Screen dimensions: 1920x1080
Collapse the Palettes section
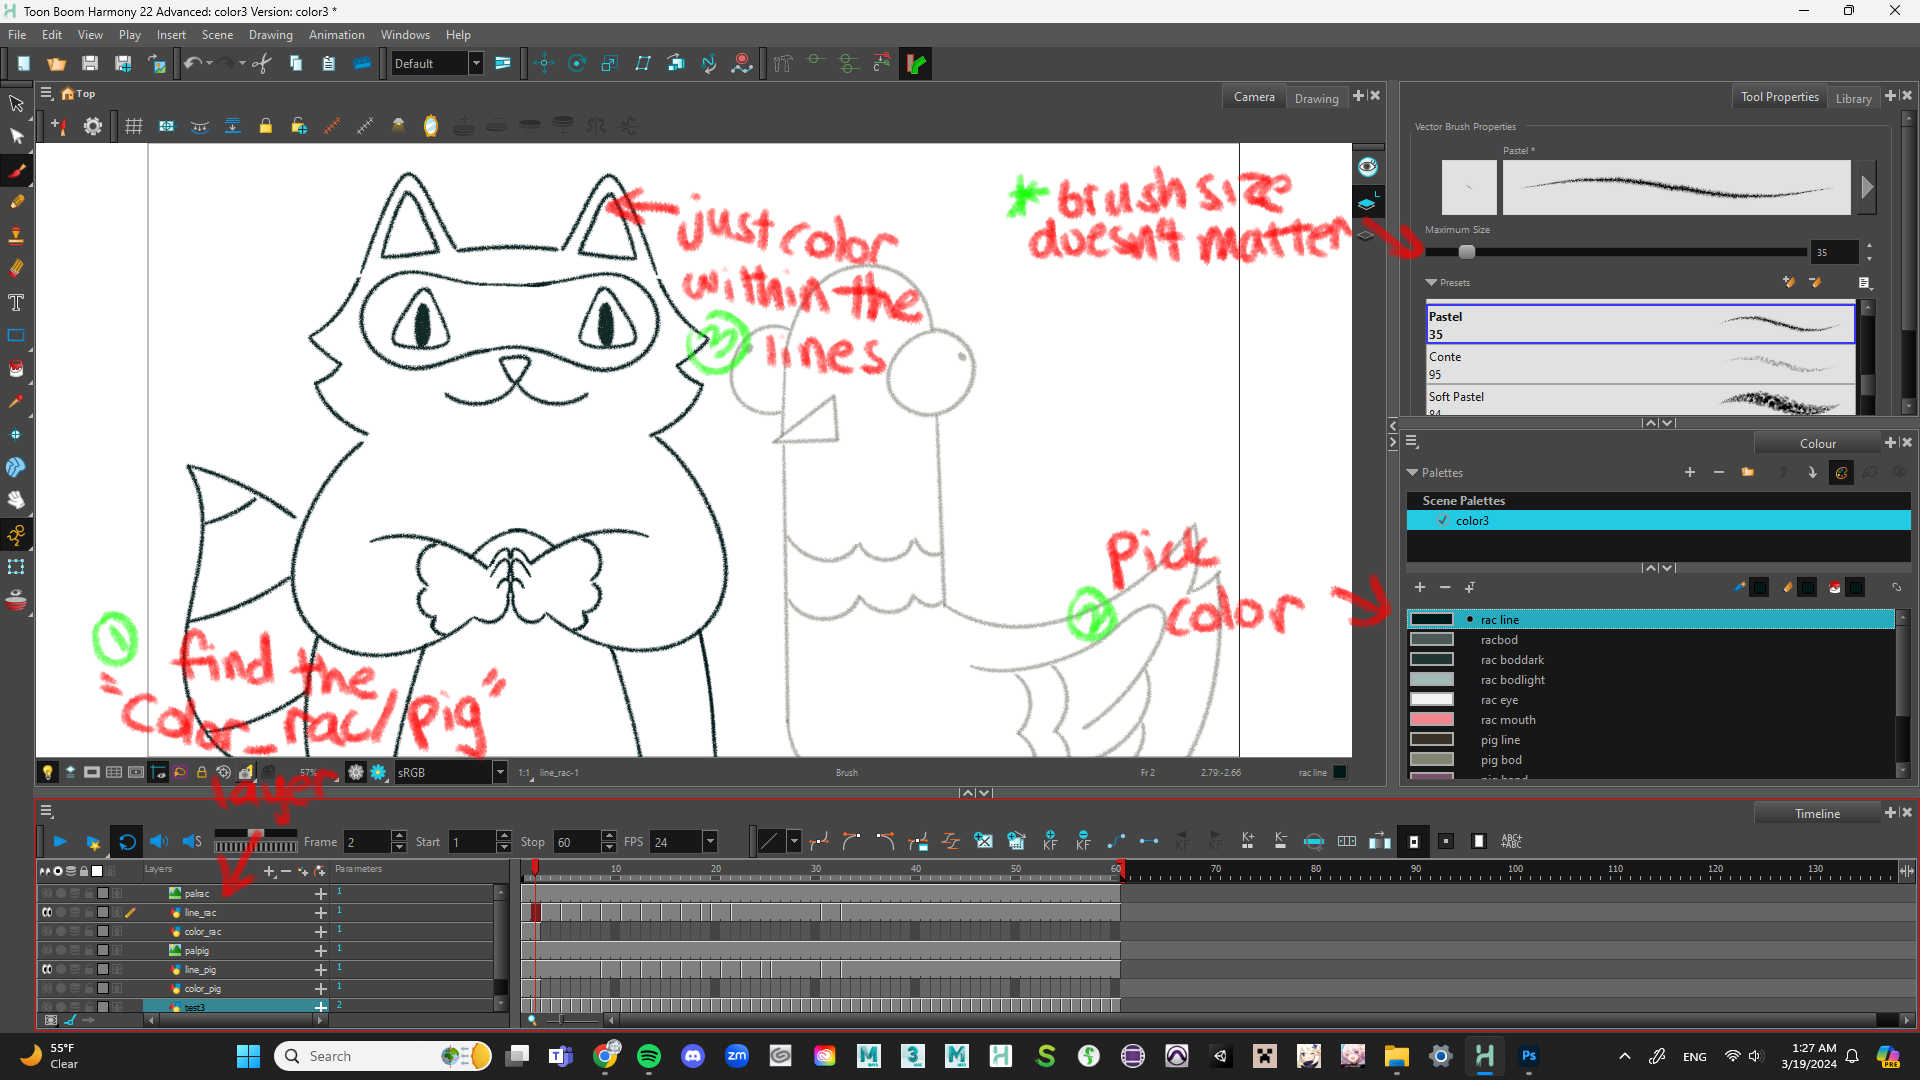(1412, 473)
